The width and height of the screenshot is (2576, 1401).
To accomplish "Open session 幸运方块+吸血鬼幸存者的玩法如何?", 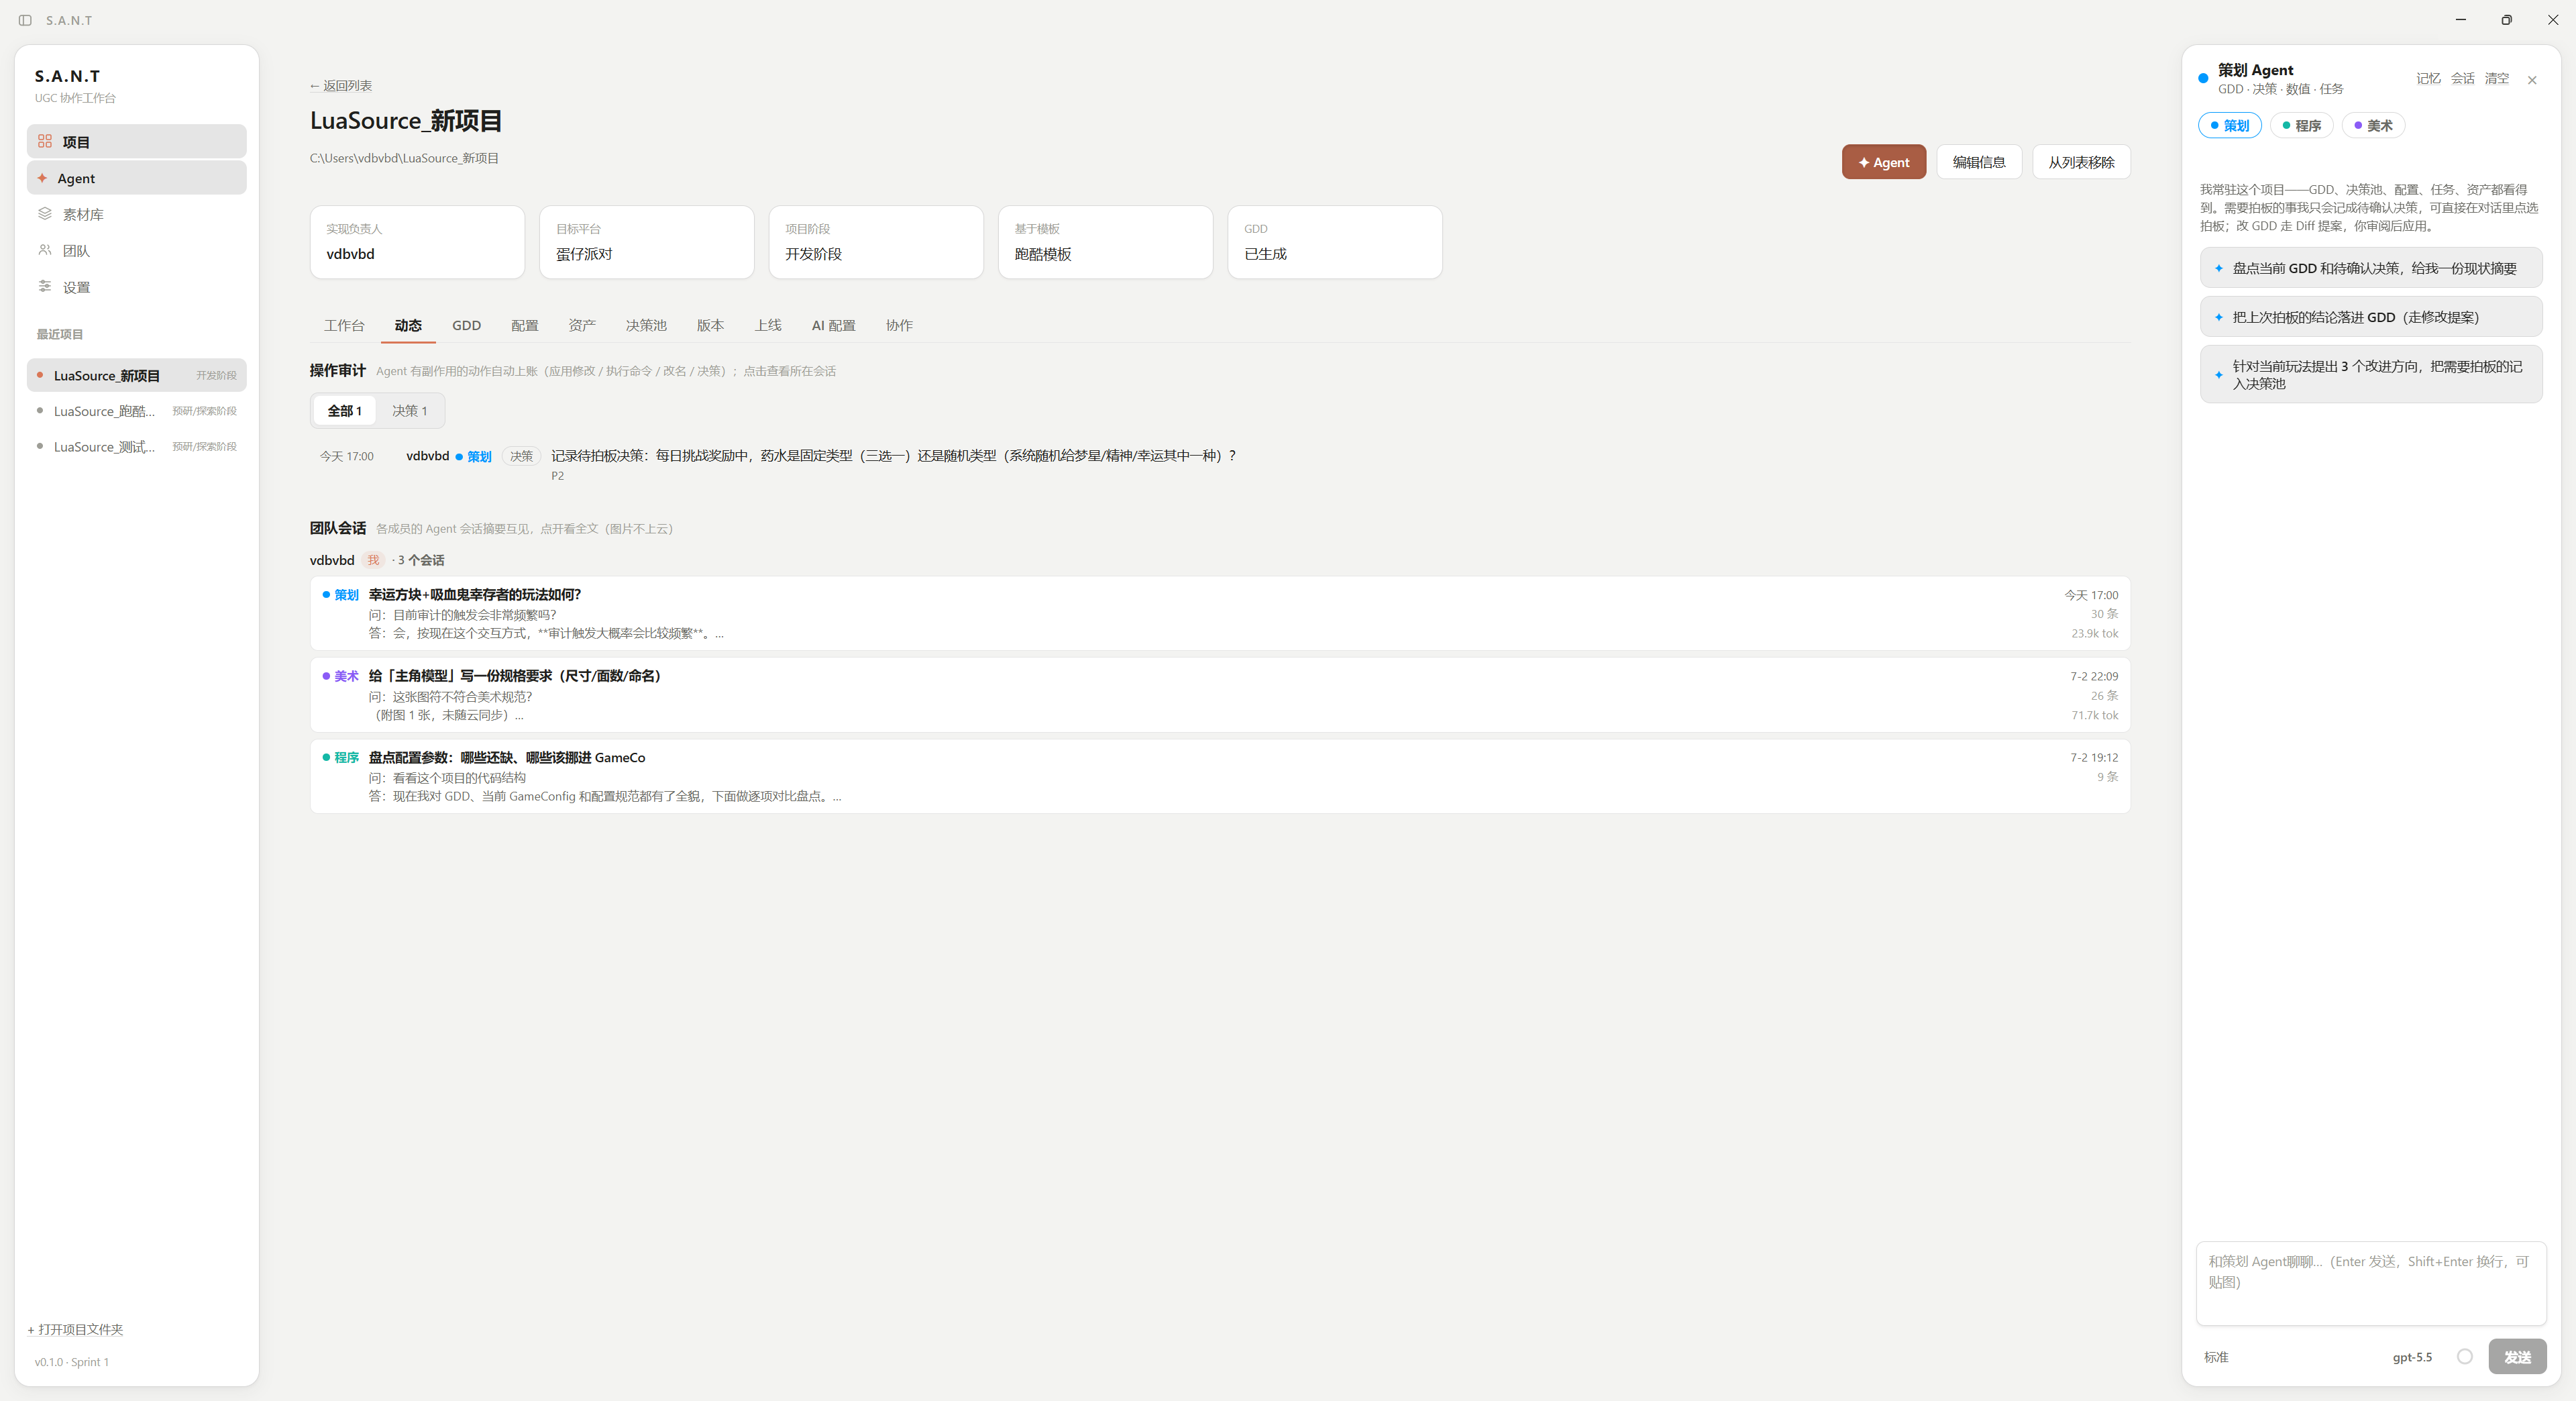I will coord(1219,613).
